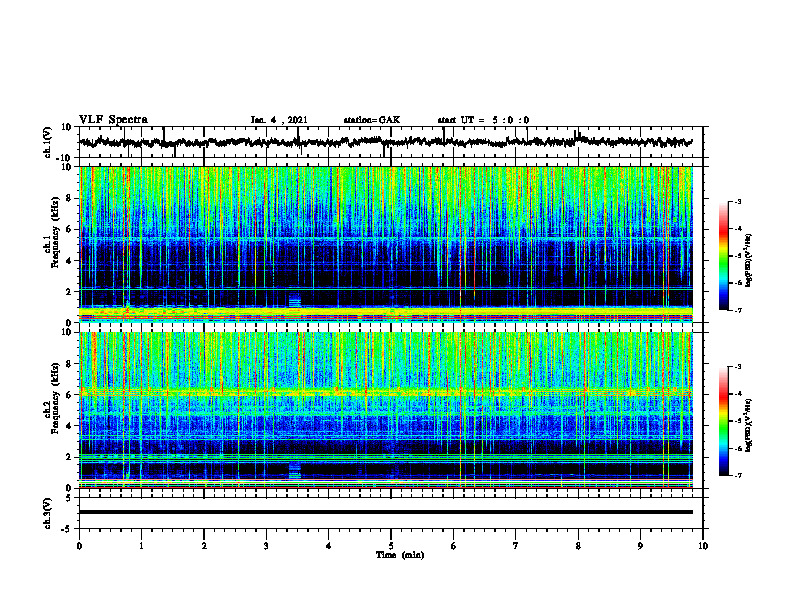This screenshot has width=792, height=612.
Task: Click the ch.3(V) axis label
Action: click(48, 513)
